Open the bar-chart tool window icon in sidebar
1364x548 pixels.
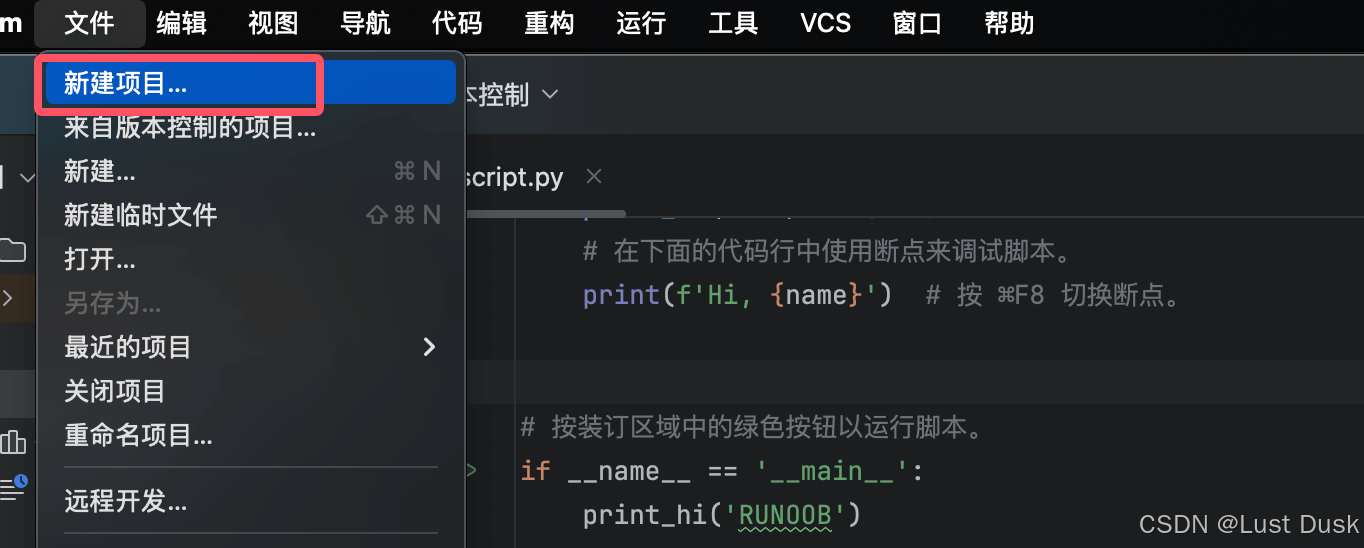(x=12, y=441)
